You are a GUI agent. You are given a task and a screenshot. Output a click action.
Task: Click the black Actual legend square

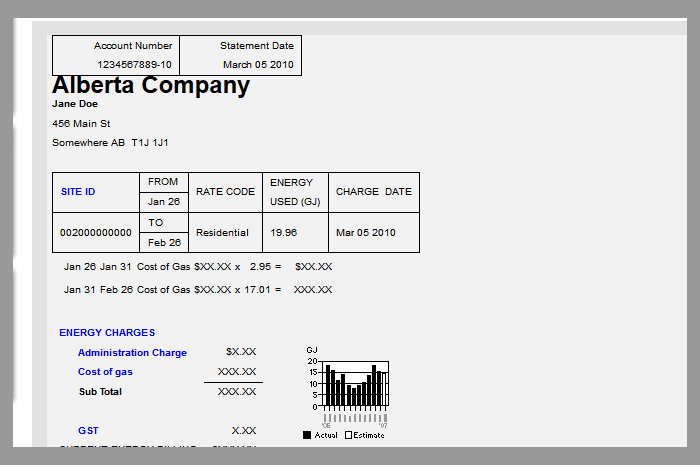tap(307, 435)
